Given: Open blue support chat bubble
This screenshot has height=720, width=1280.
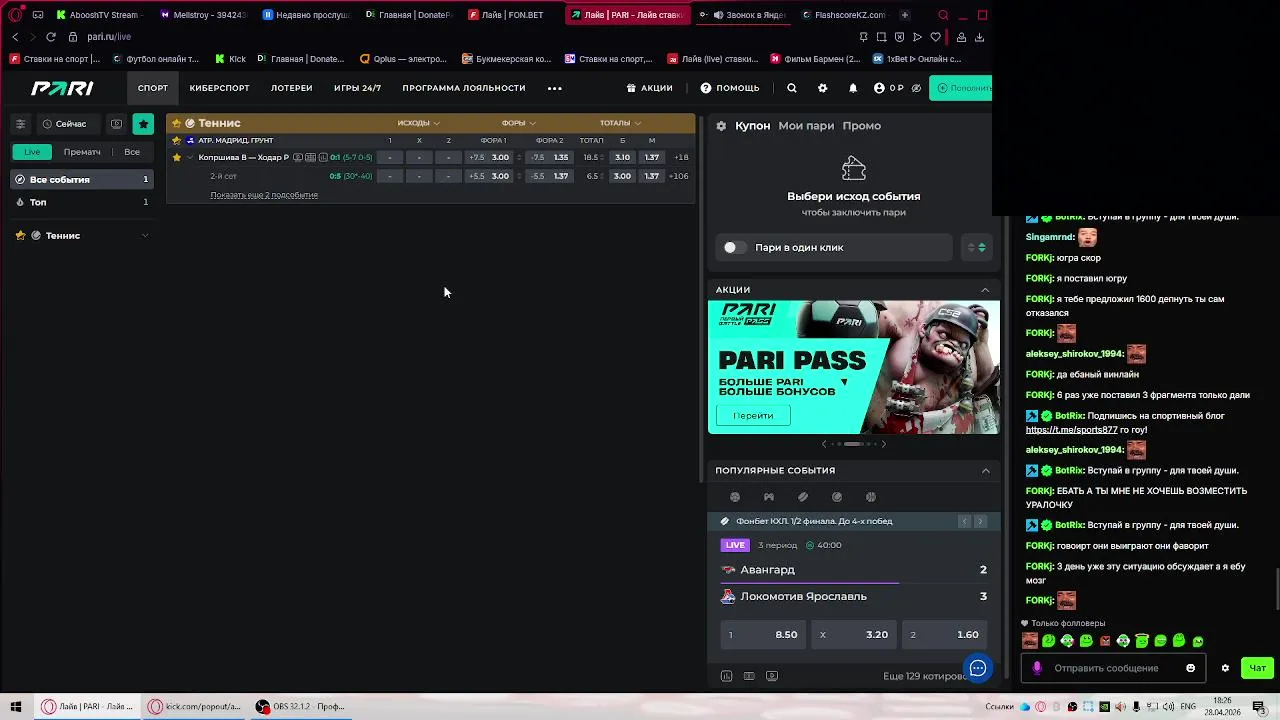Looking at the screenshot, I should [x=978, y=668].
